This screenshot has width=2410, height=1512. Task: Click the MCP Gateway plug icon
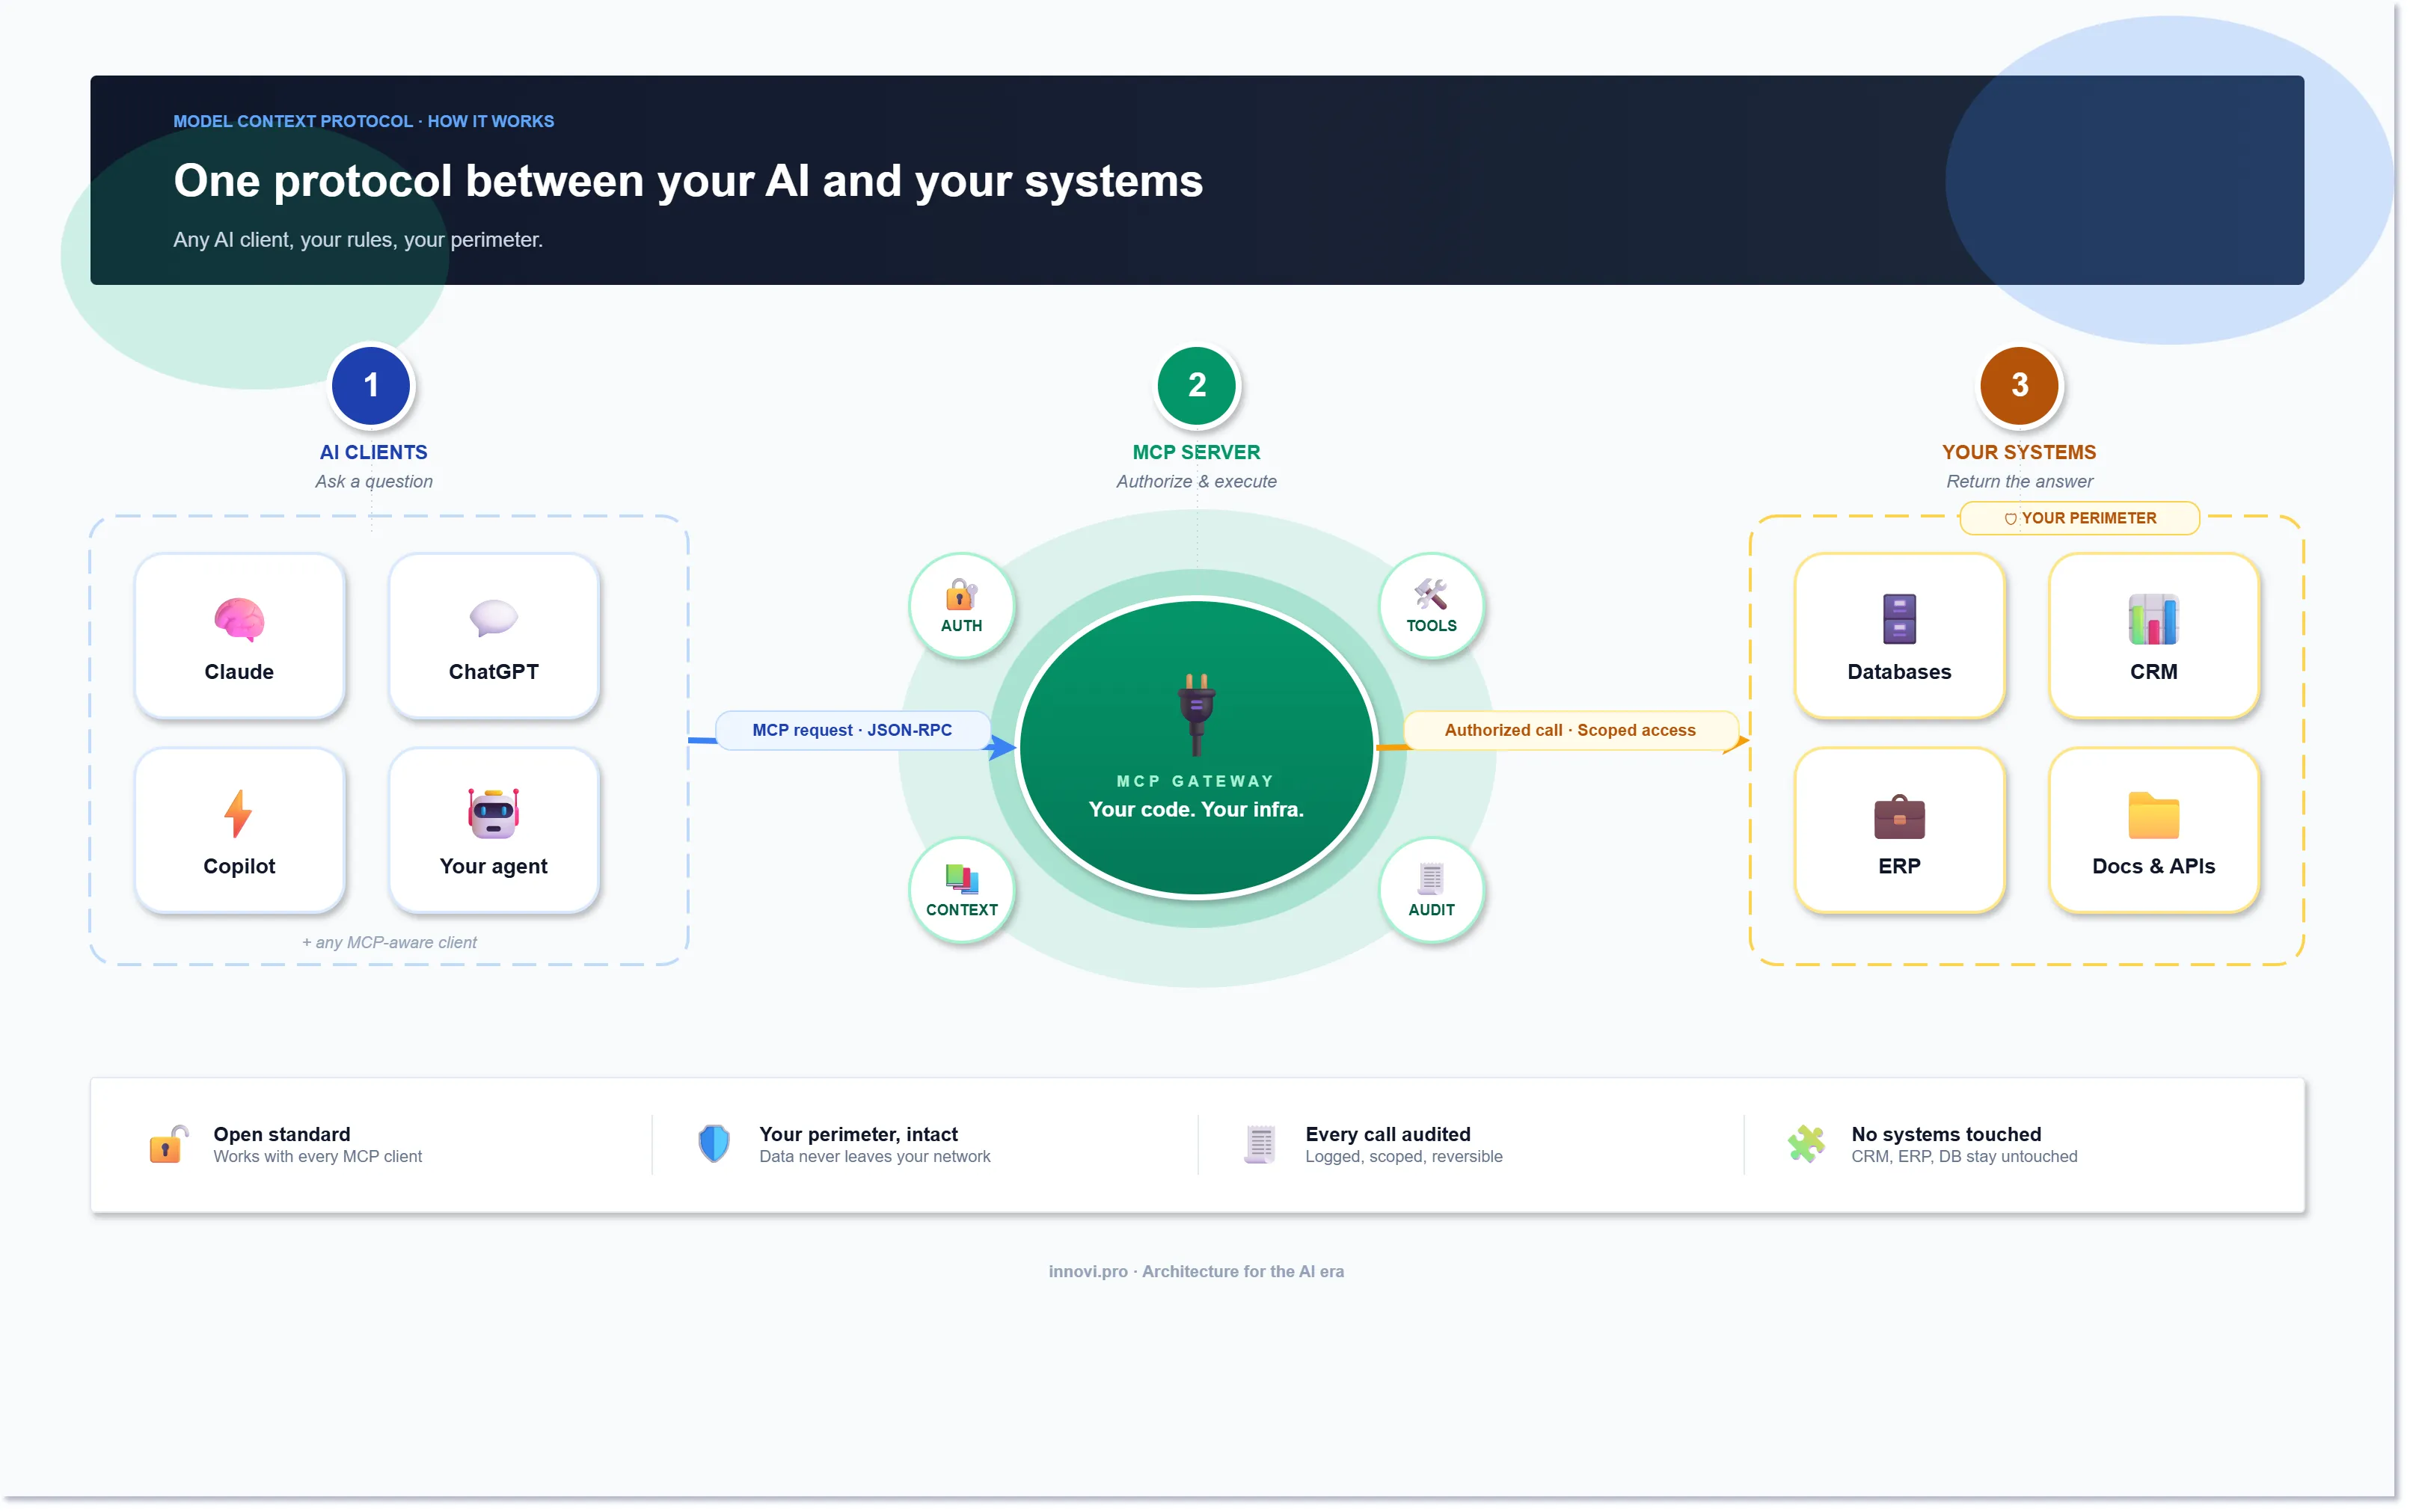click(x=1196, y=711)
